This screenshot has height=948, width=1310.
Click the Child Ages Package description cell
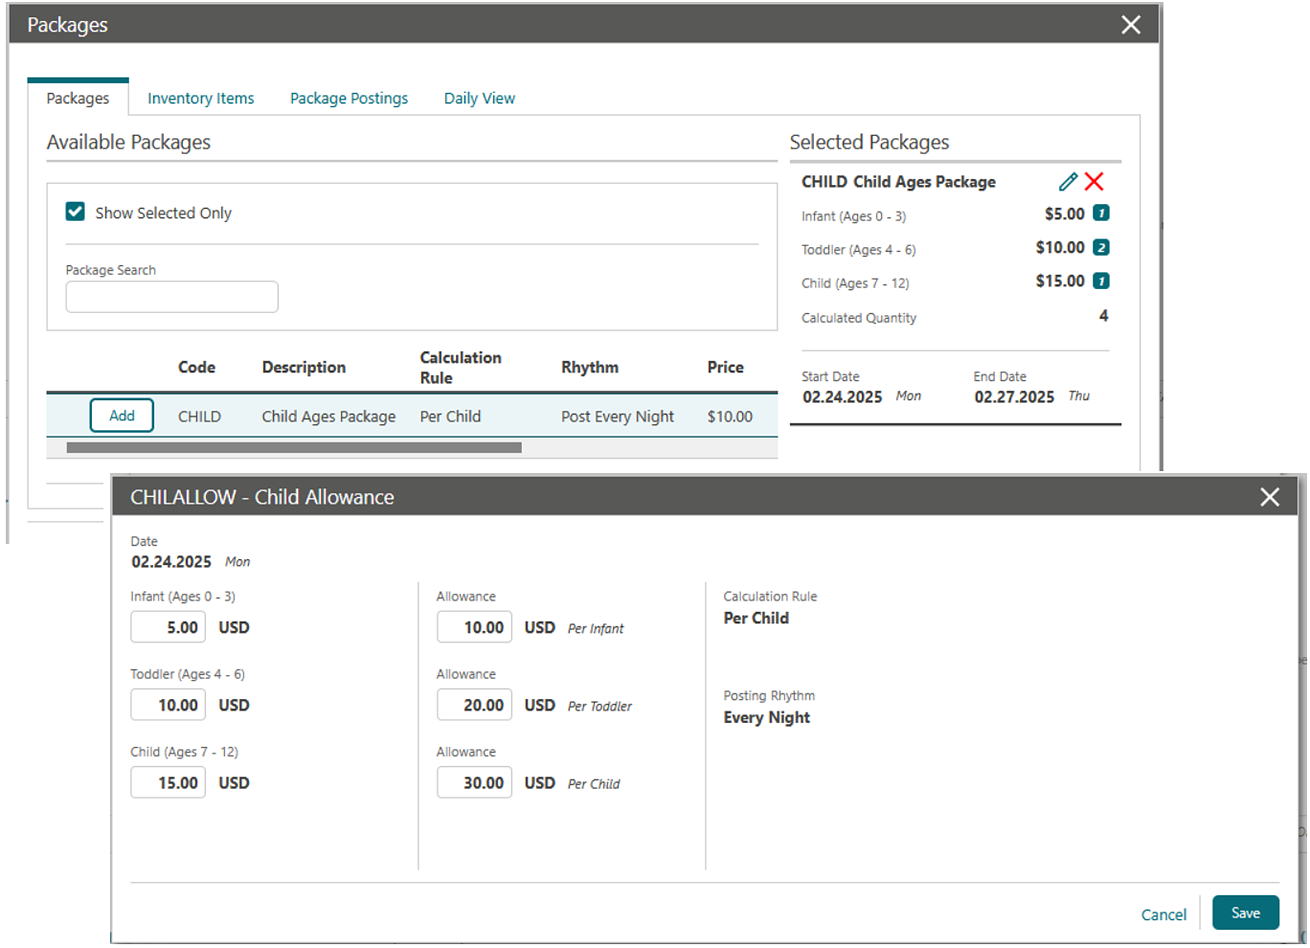[x=329, y=416]
